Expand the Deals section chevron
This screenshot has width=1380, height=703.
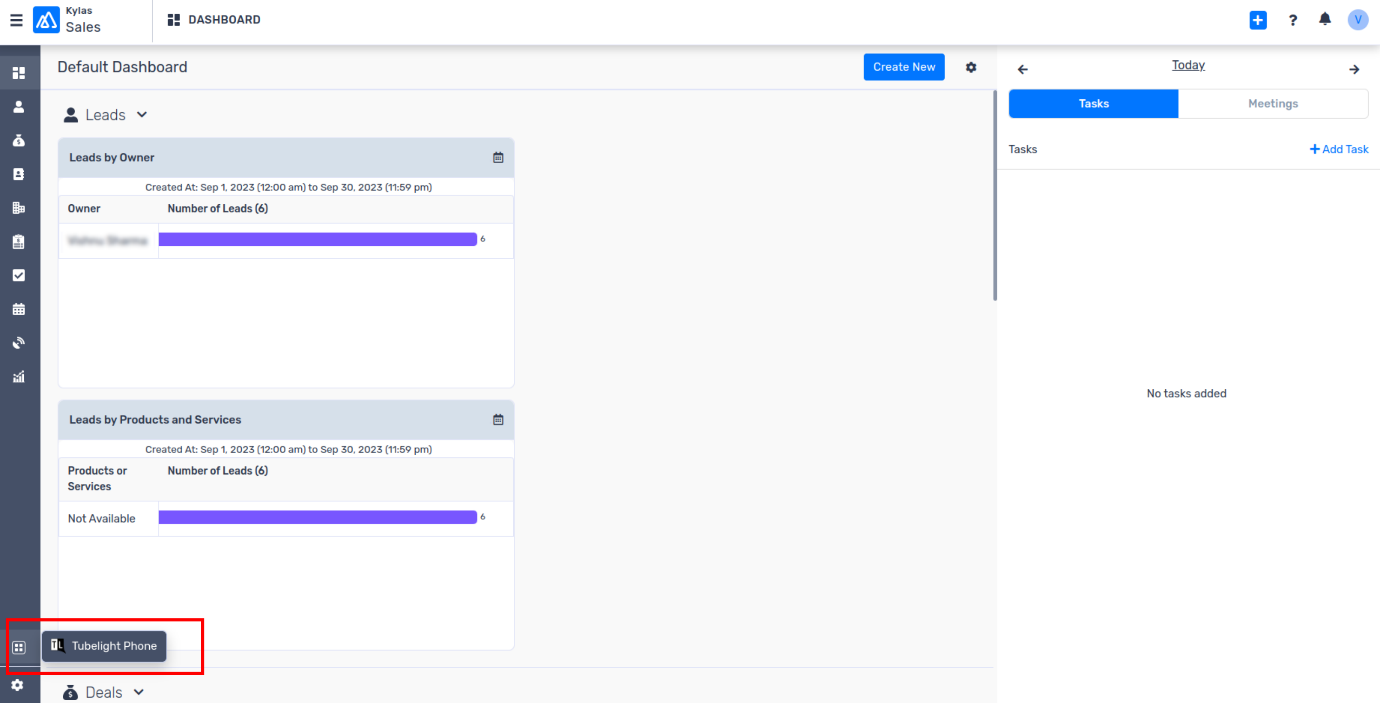tap(139, 692)
